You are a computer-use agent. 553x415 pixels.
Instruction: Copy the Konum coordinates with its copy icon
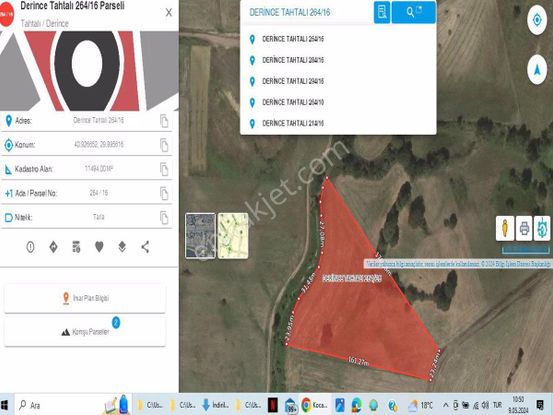164,145
